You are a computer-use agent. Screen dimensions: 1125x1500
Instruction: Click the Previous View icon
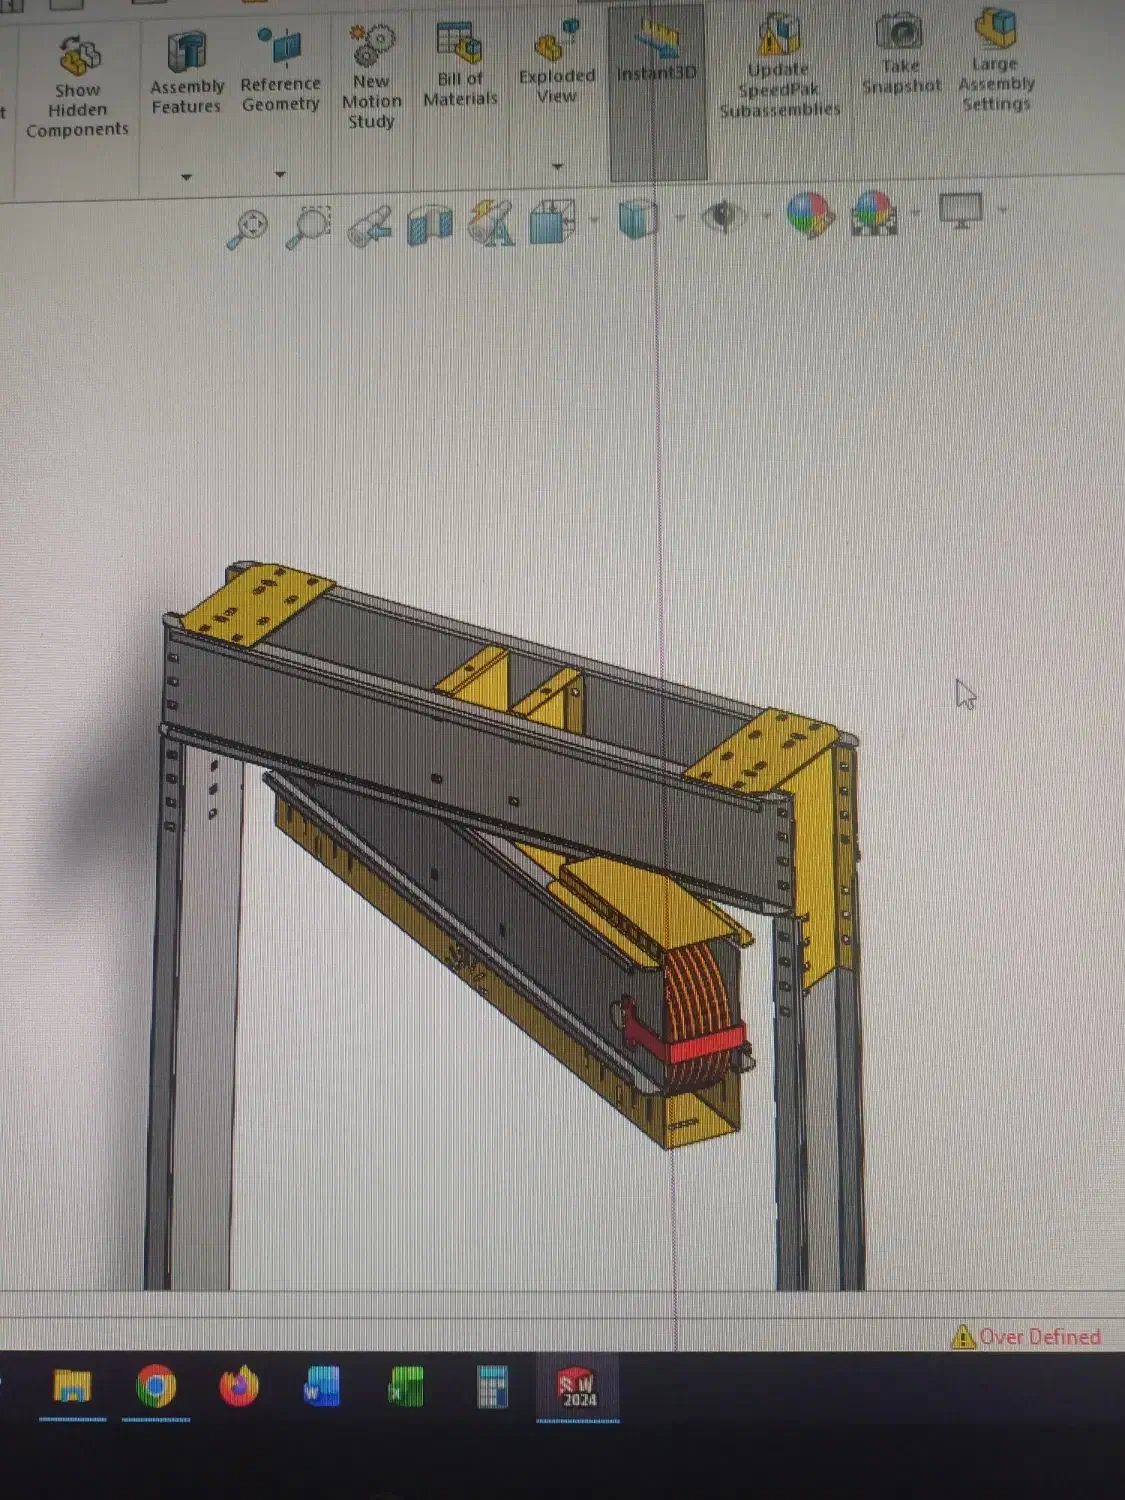(370, 222)
